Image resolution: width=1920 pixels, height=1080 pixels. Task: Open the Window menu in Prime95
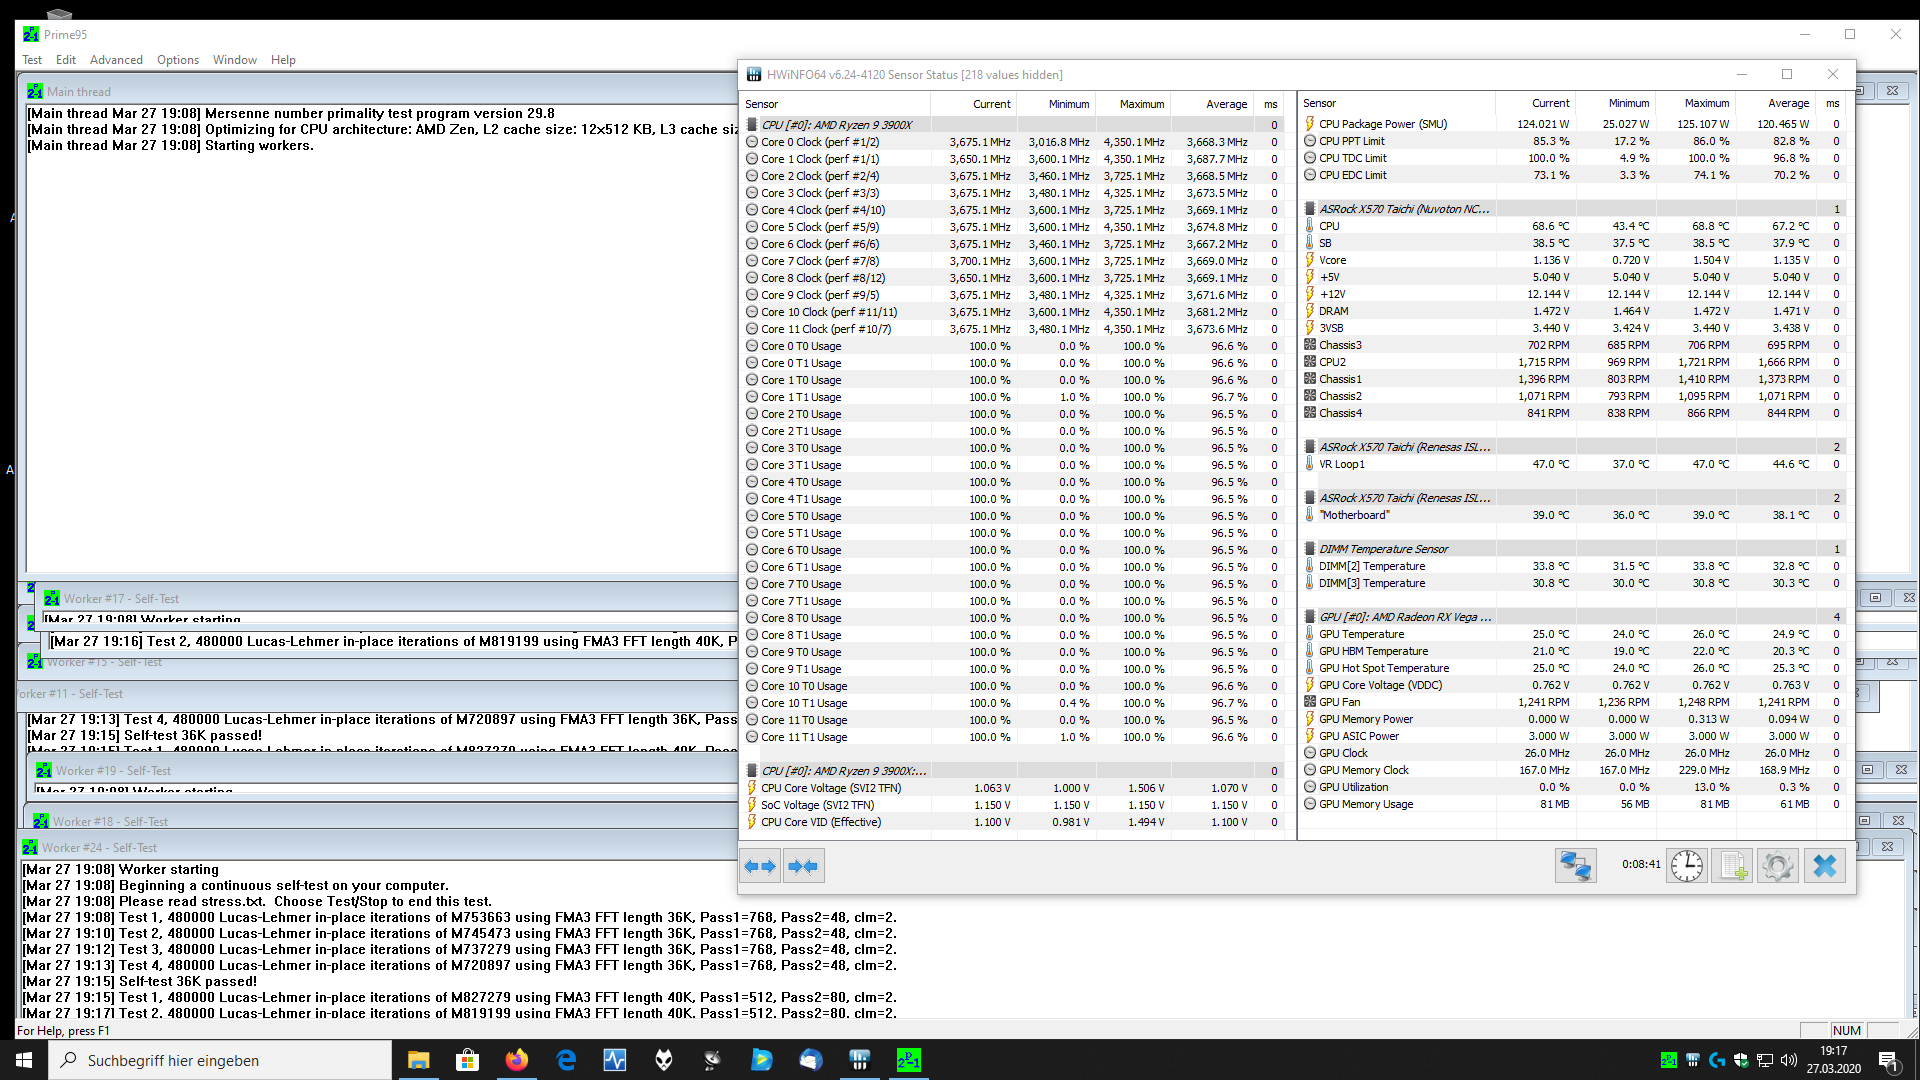pyautogui.click(x=234, y=60)
